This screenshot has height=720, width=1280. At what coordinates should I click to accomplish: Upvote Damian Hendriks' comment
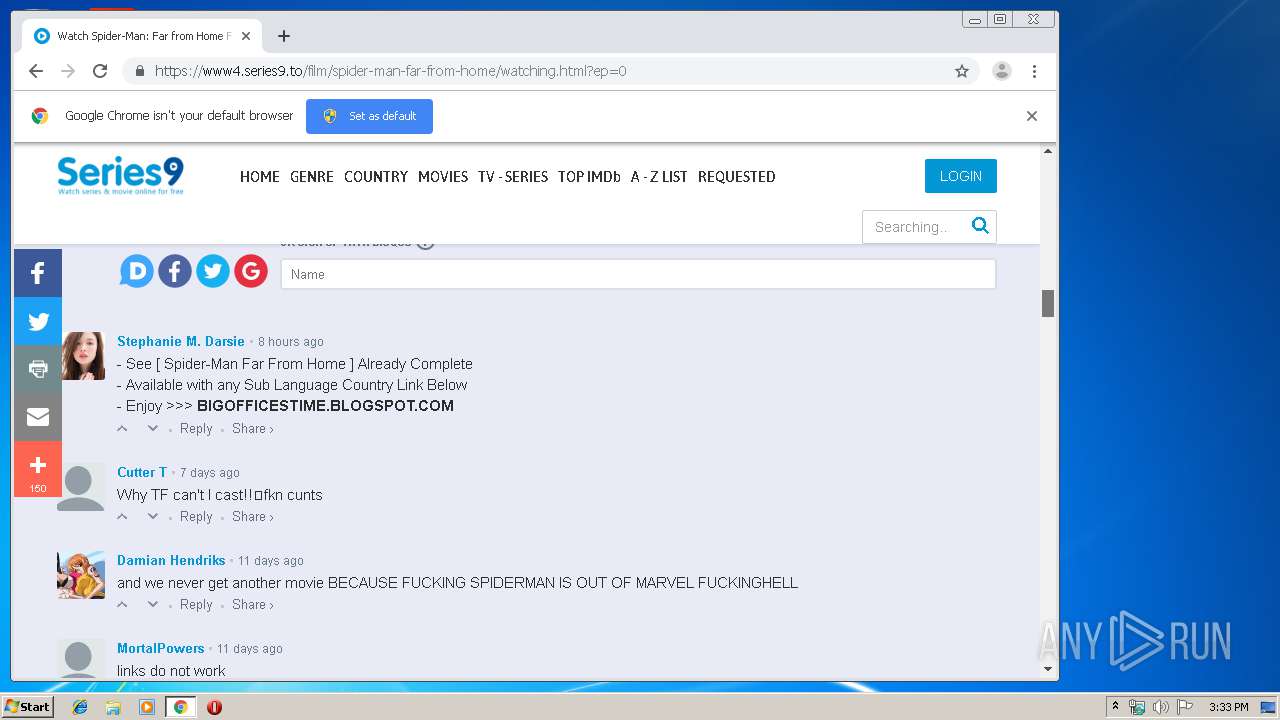point(123,604)
